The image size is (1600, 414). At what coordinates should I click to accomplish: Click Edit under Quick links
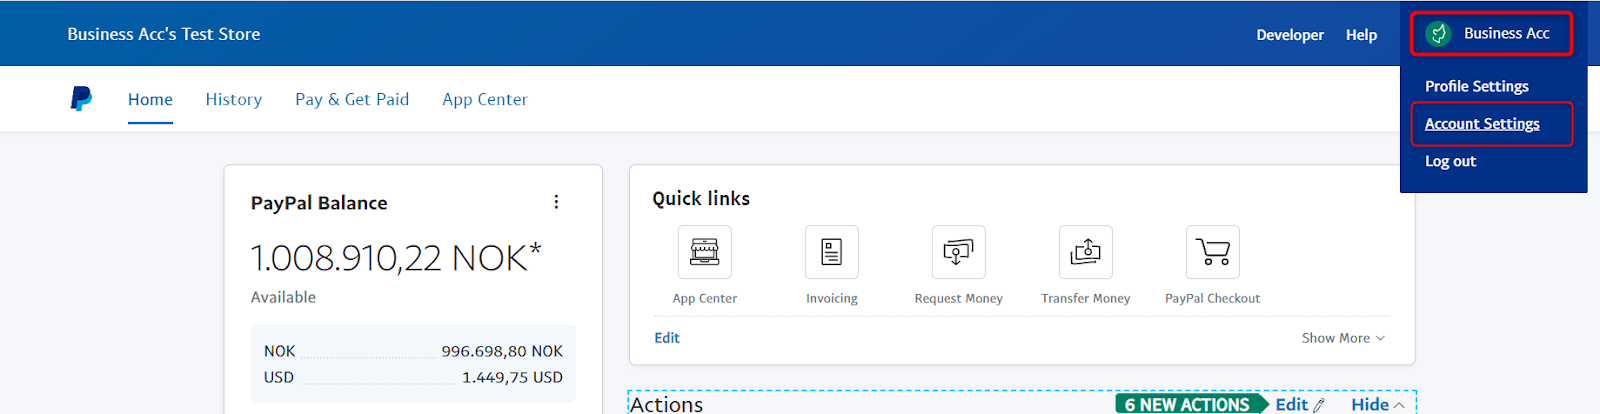click(x=667, y=338)
